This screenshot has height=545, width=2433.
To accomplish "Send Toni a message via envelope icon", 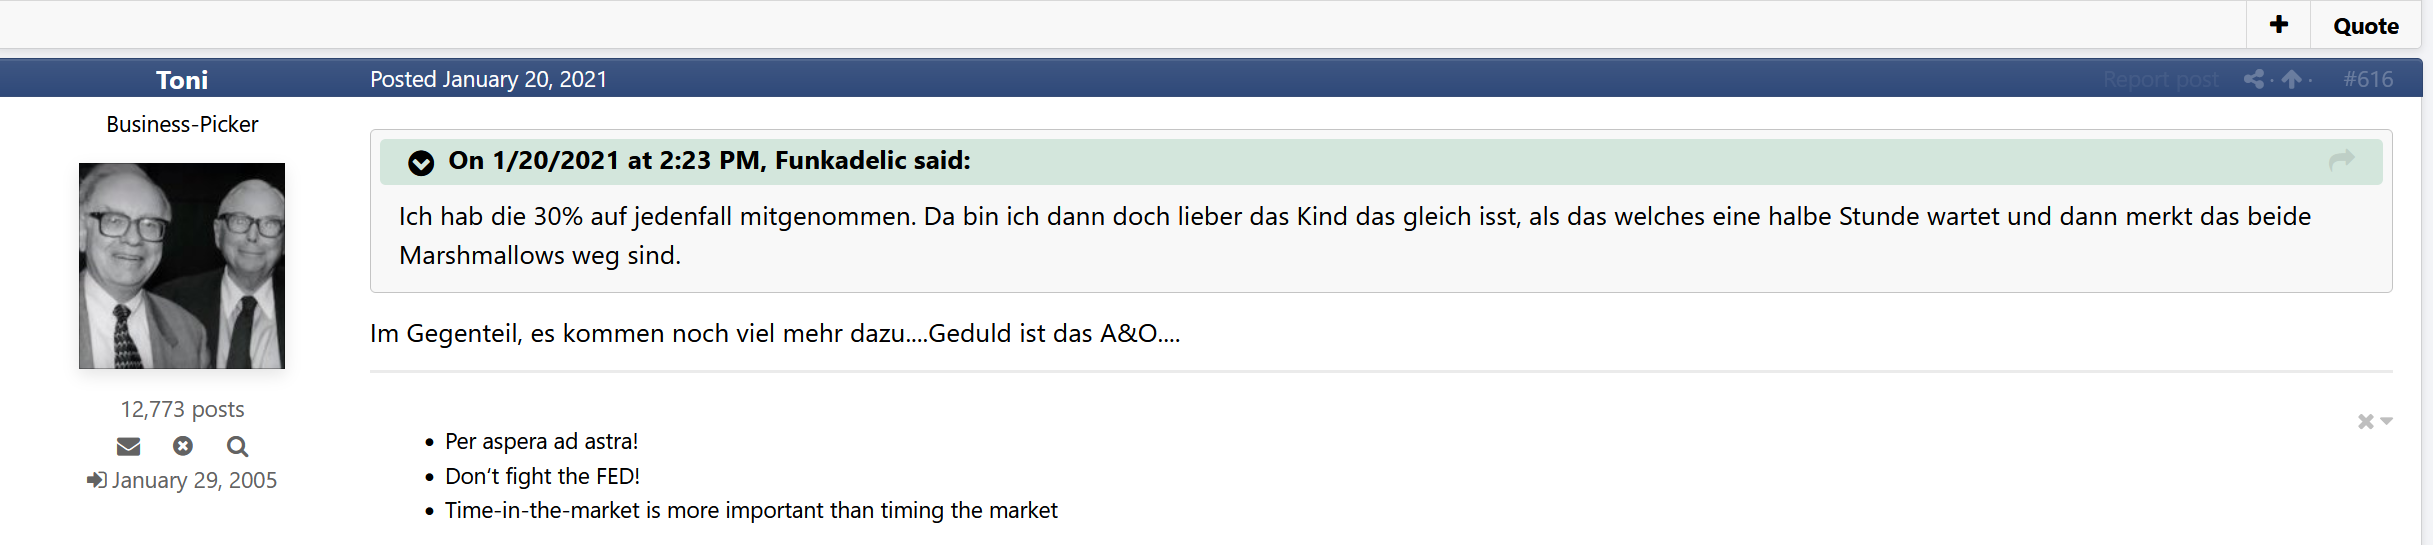I will point(129,446).
